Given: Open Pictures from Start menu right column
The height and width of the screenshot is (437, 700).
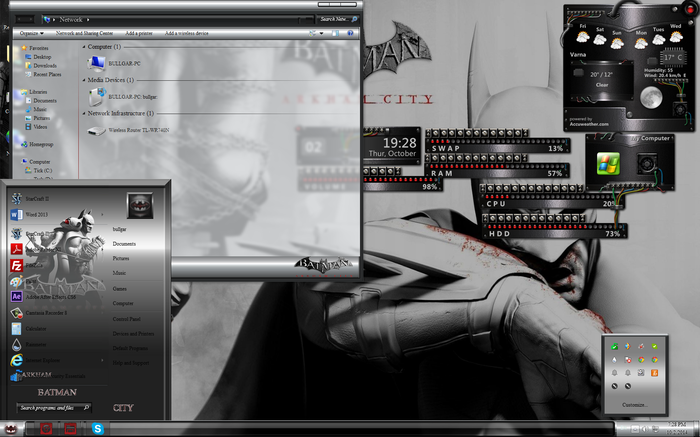Looking at the screenshot, I should pos(121,258).
